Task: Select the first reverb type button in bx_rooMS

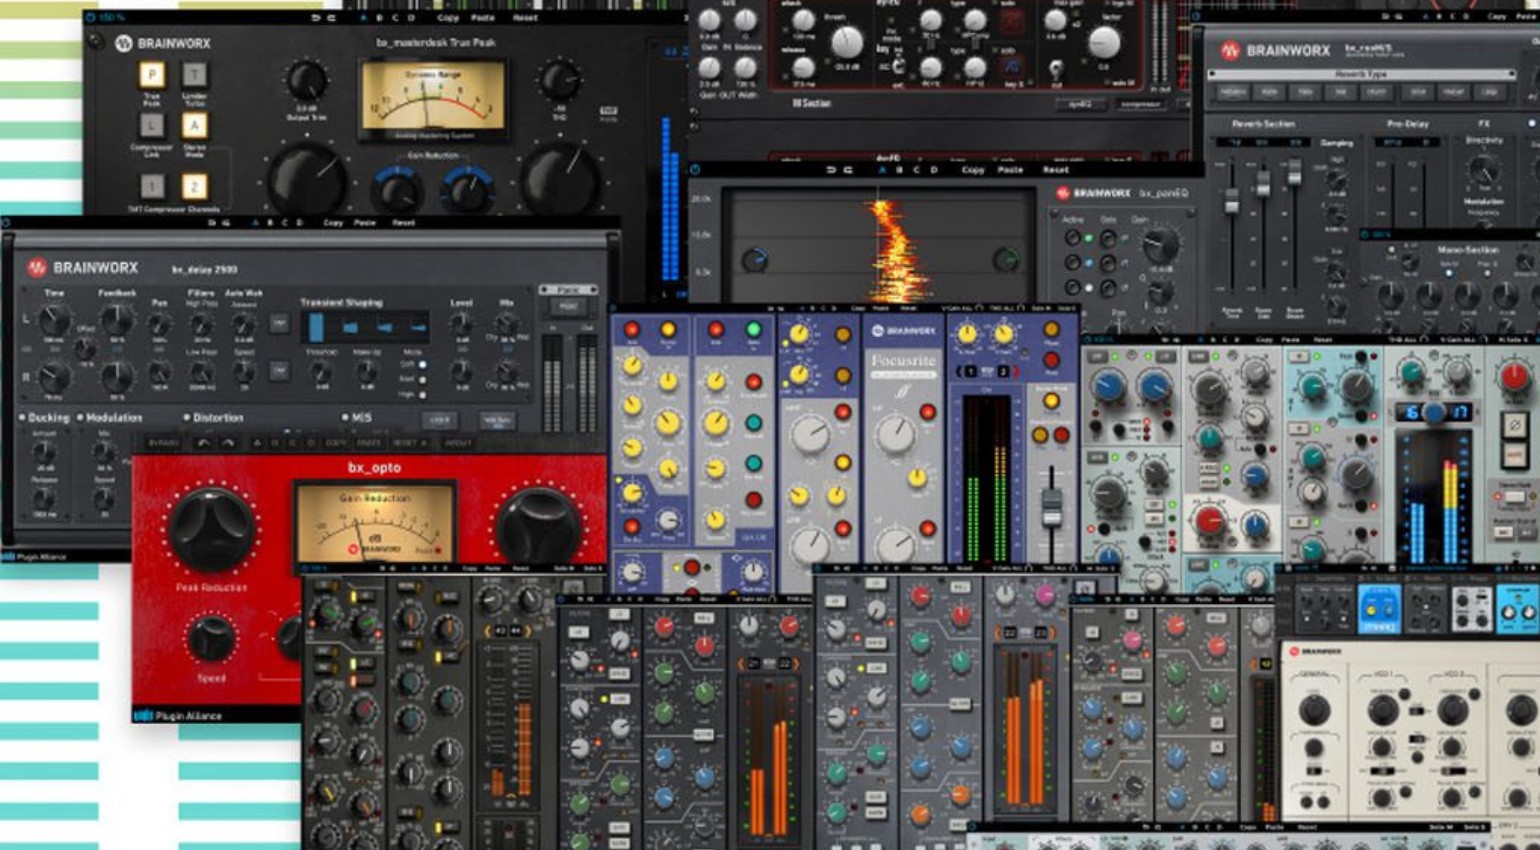Action: coord(1233,92)
